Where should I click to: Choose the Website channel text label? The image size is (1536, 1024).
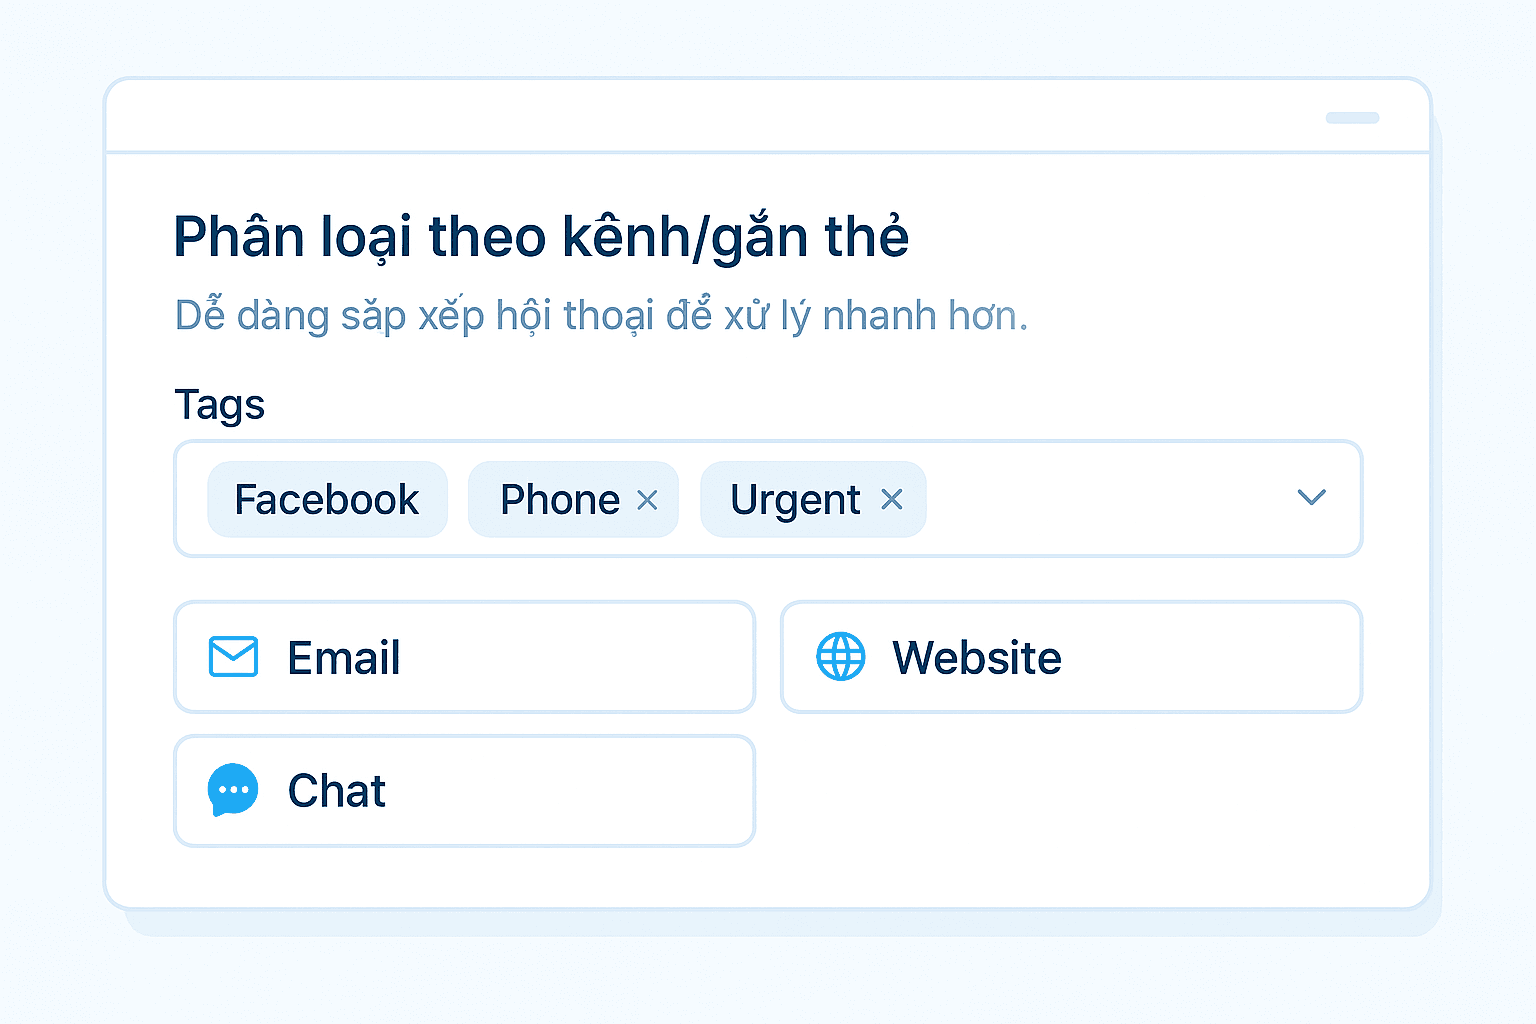[x=976, y=658]
